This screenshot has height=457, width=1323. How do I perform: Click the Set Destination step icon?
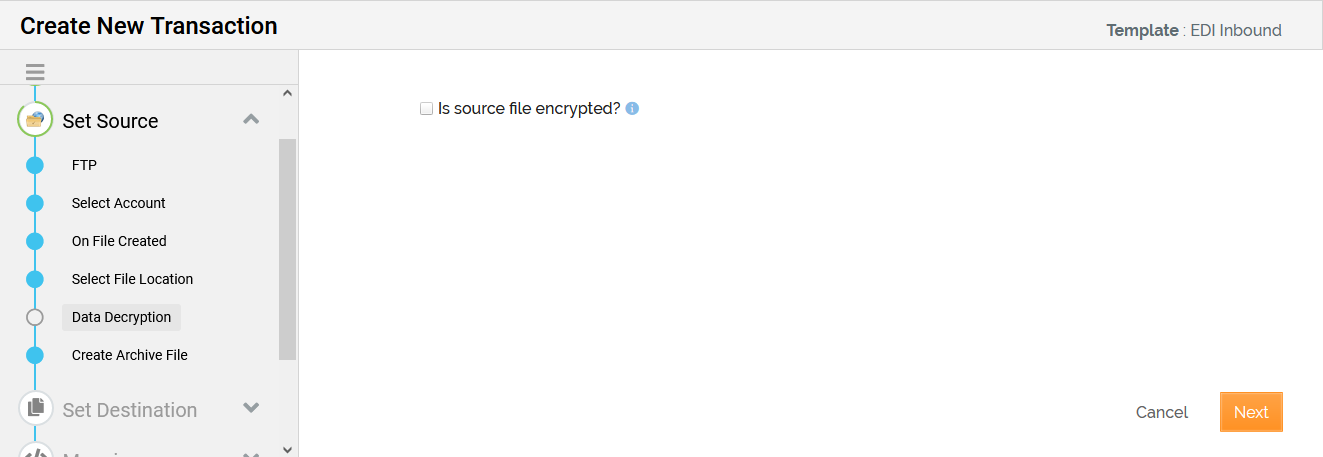click(35, 408)
